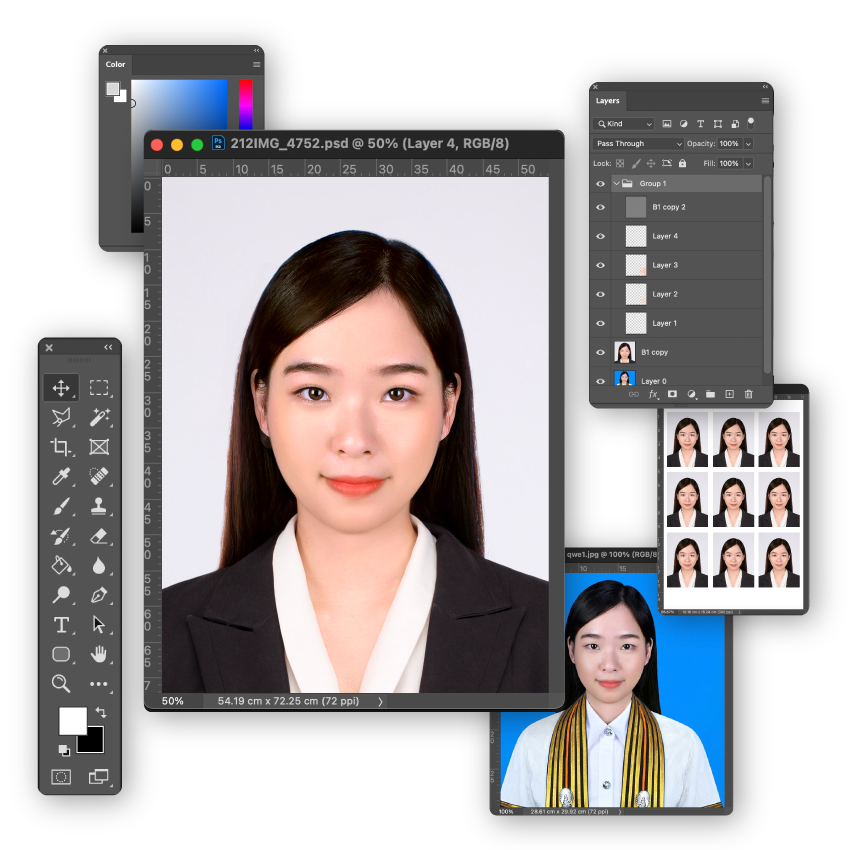Select the Rectangular Marquee tool
This screenshot has width=850, height=850.
(x=99, y=388)
